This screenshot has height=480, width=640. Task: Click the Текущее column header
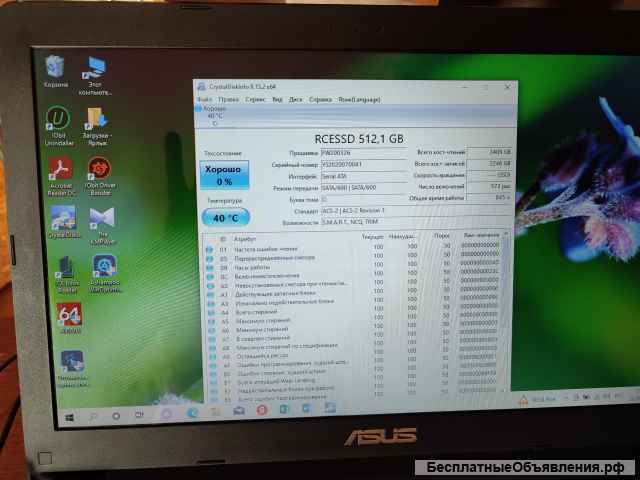[373, 237]
